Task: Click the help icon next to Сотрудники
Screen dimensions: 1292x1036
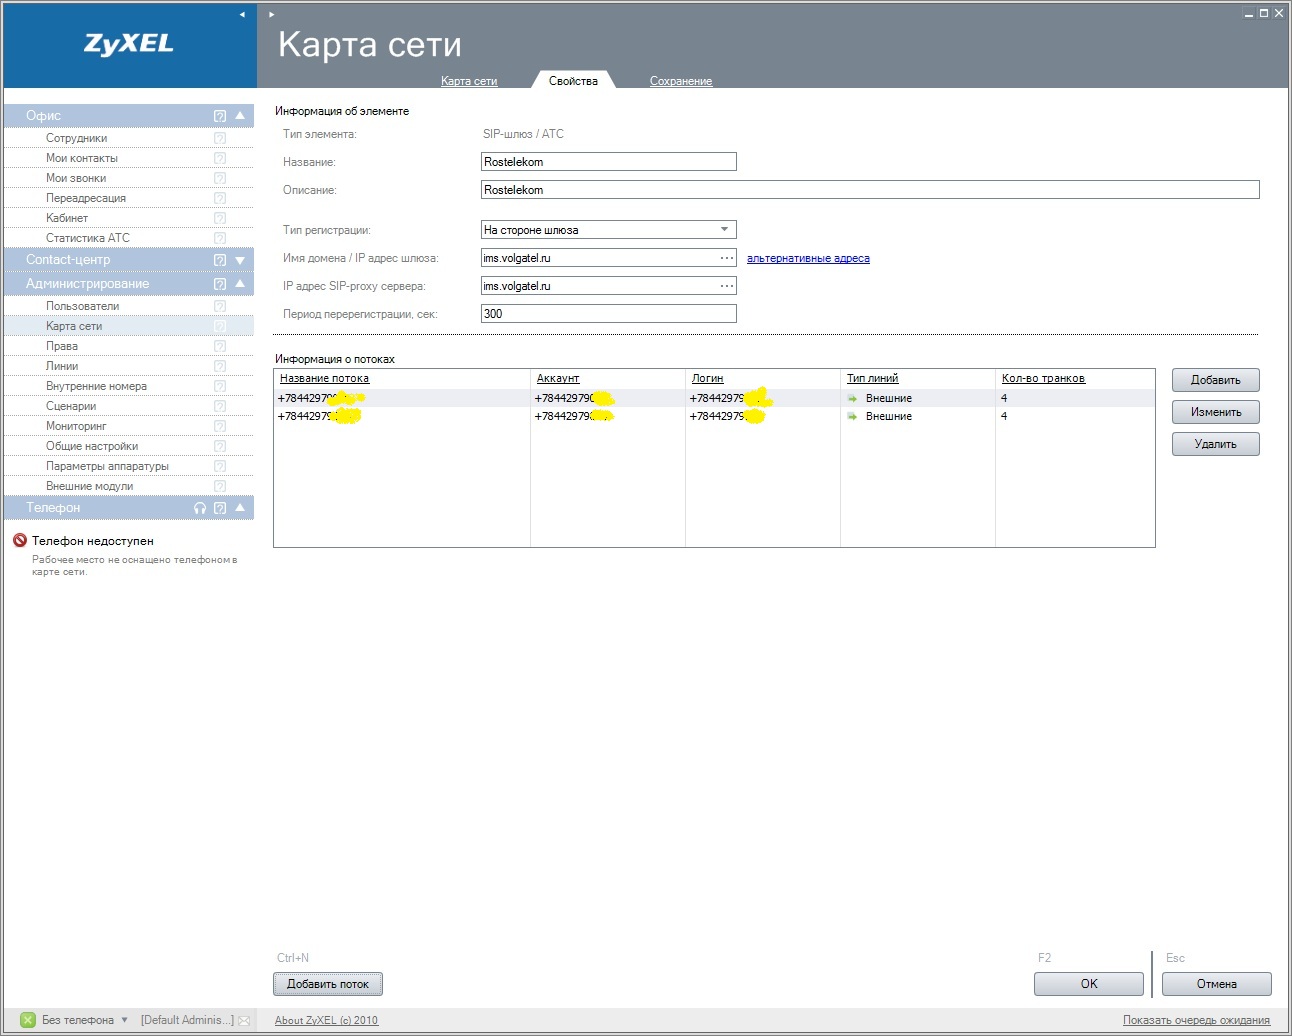Action: [220, 138]
